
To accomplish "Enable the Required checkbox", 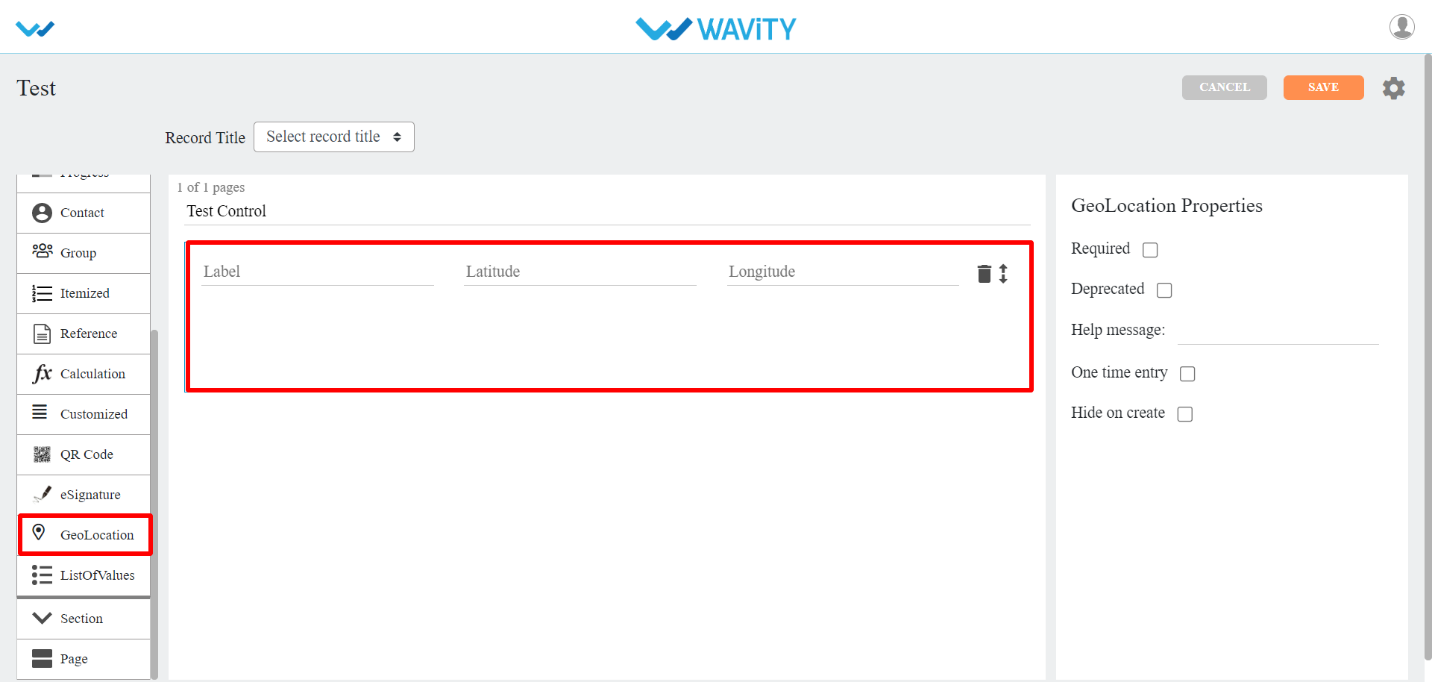I will (x=1150, y=250).
